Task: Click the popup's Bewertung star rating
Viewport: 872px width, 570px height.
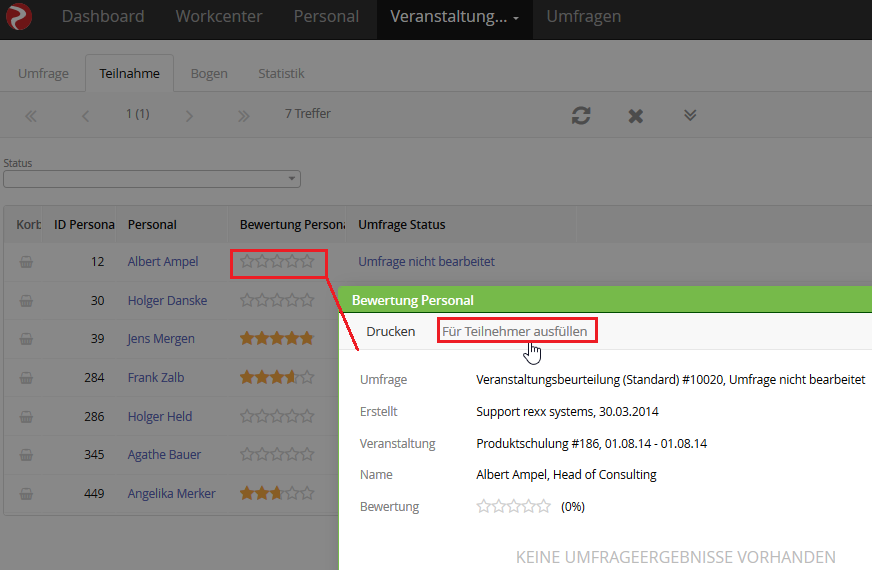Action: 513,507
